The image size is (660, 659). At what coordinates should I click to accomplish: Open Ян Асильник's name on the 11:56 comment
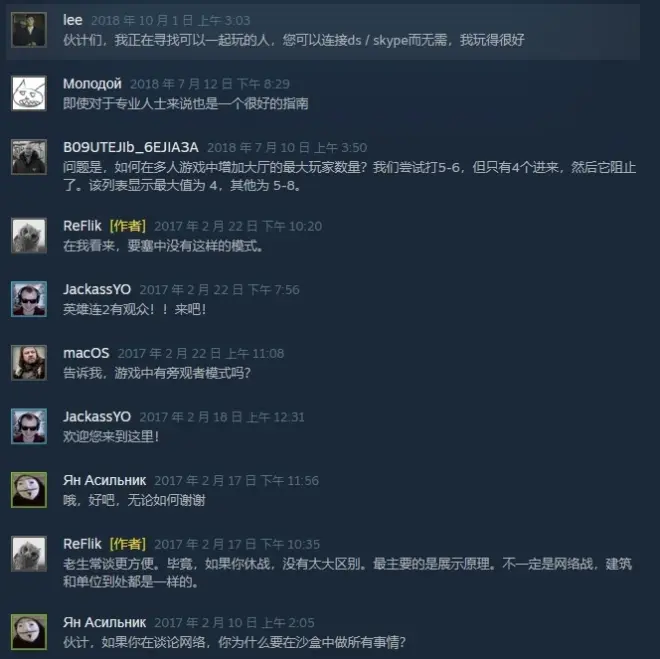(104, 480)
